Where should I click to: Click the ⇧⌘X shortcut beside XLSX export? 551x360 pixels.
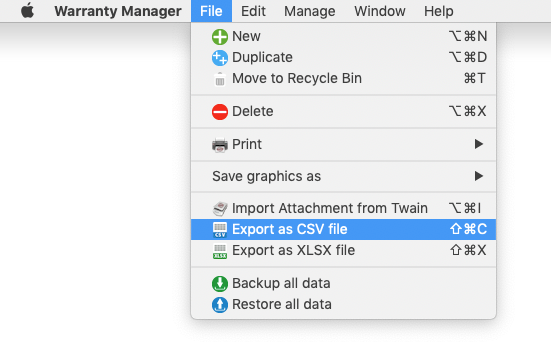click(x=468, y=250)
